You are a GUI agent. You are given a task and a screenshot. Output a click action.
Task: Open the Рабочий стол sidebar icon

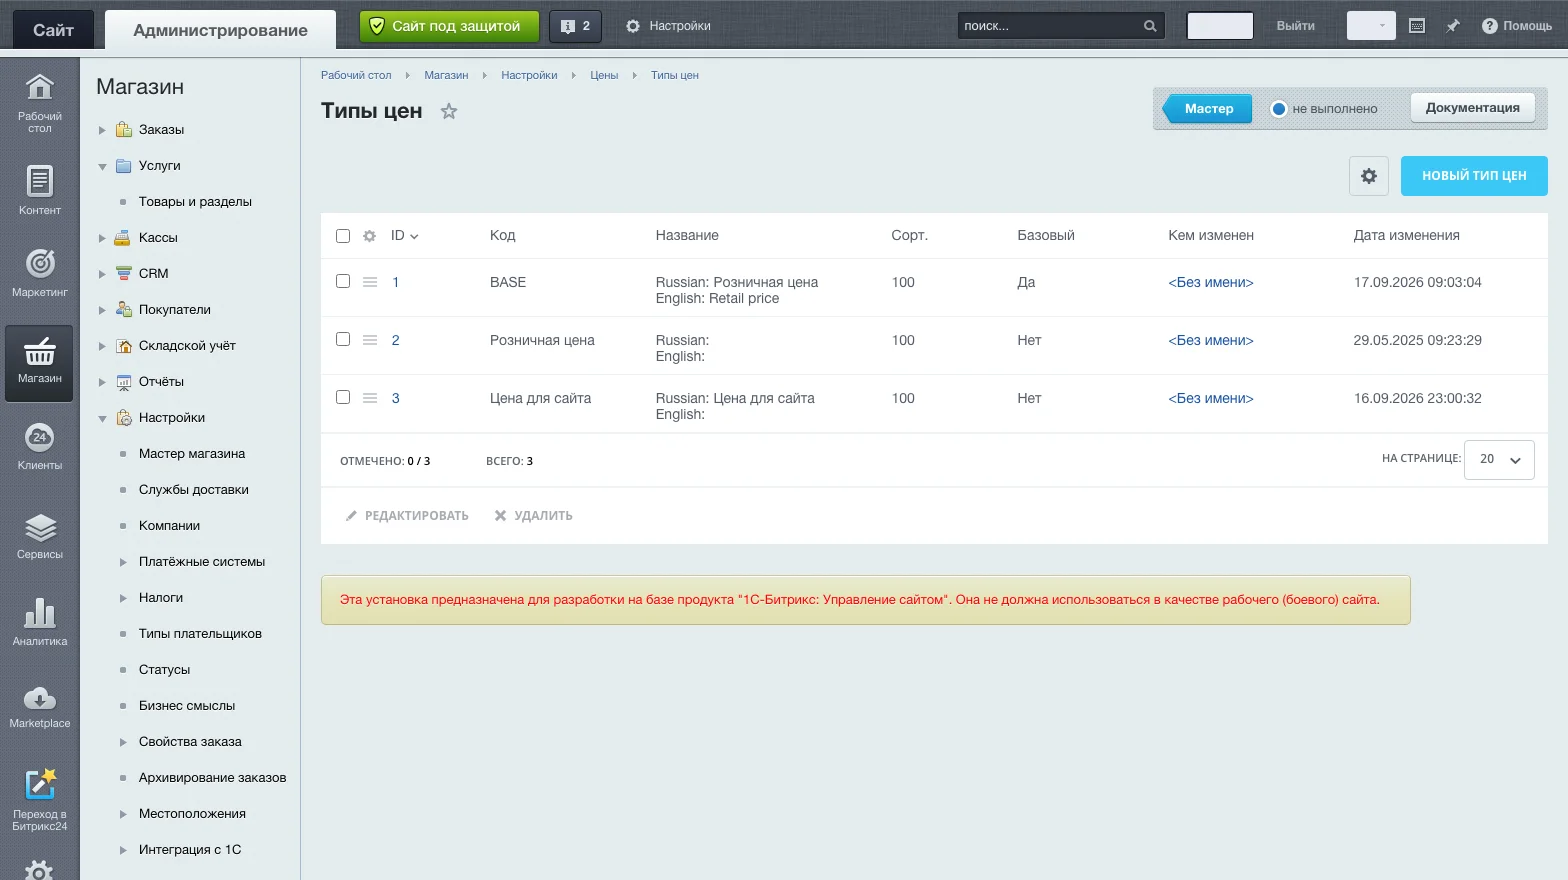(39, 88)
